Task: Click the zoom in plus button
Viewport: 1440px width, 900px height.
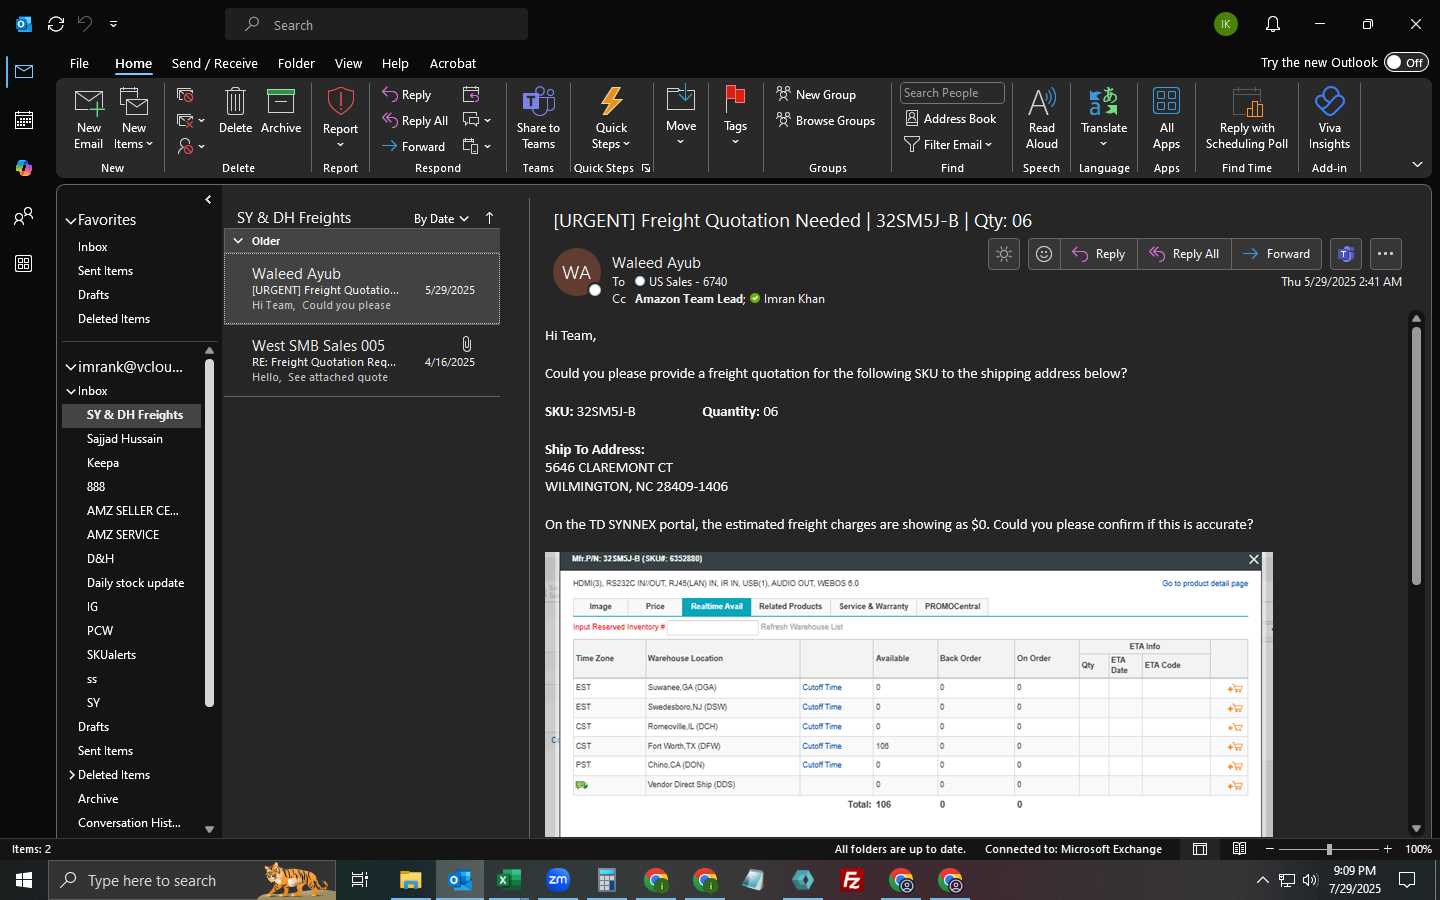Action: (1387, 849)
